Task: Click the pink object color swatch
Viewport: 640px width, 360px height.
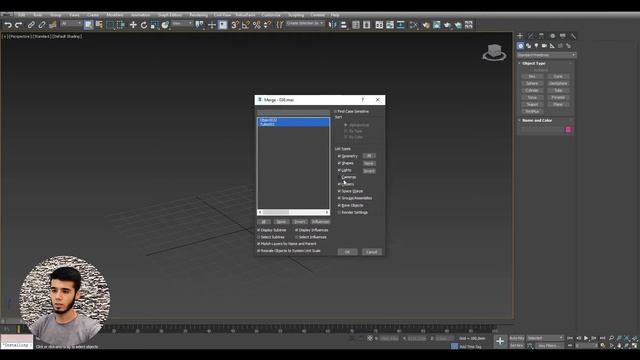Action: (568, 129)
